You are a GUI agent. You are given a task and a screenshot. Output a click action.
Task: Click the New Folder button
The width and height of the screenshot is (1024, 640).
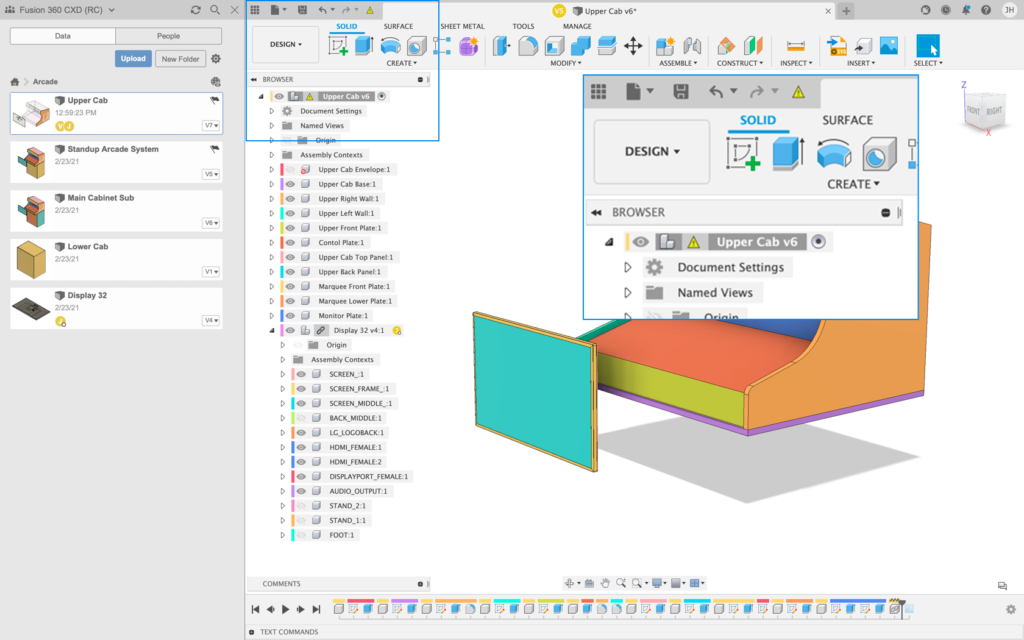click(180, 59)
